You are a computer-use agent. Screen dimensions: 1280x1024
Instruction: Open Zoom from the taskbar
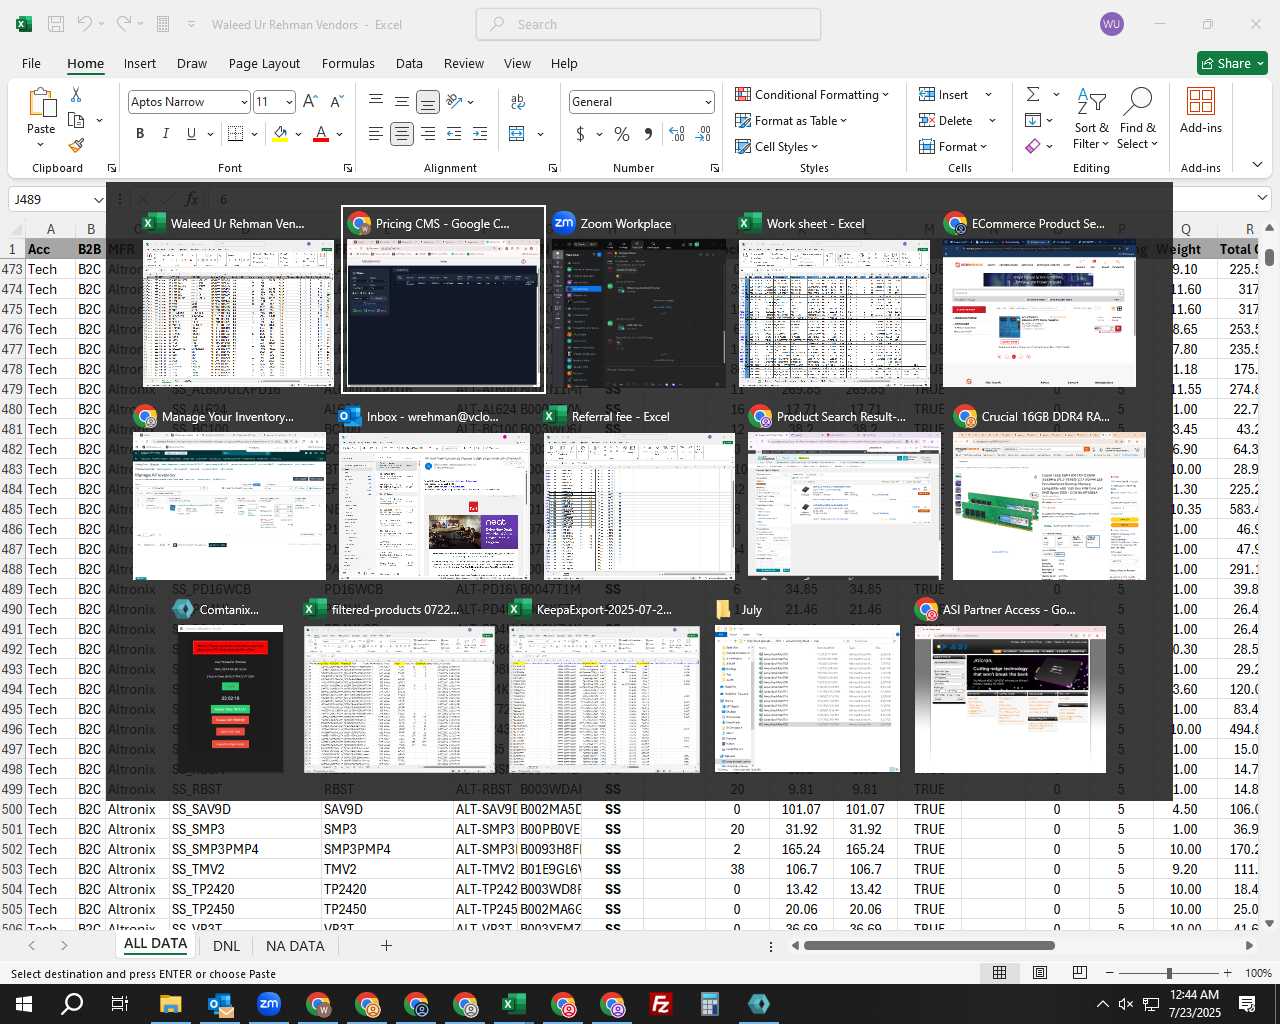point(269,1004)
